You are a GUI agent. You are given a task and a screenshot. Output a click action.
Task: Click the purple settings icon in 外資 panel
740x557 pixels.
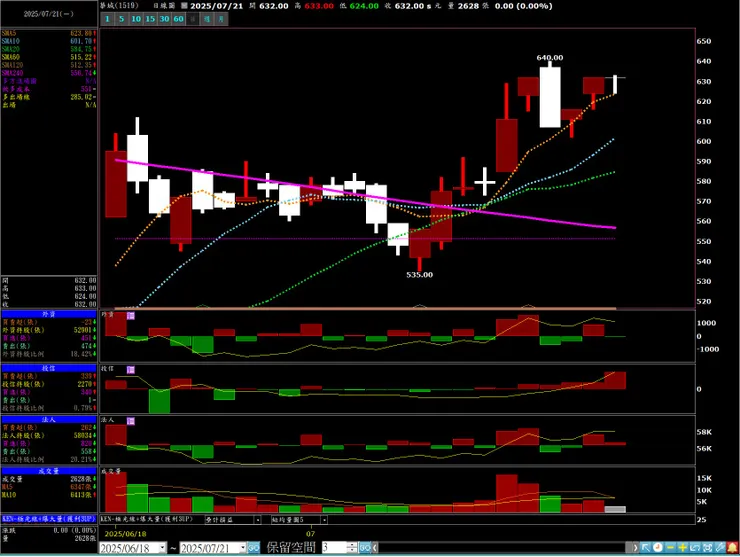[x=131, y=315]
